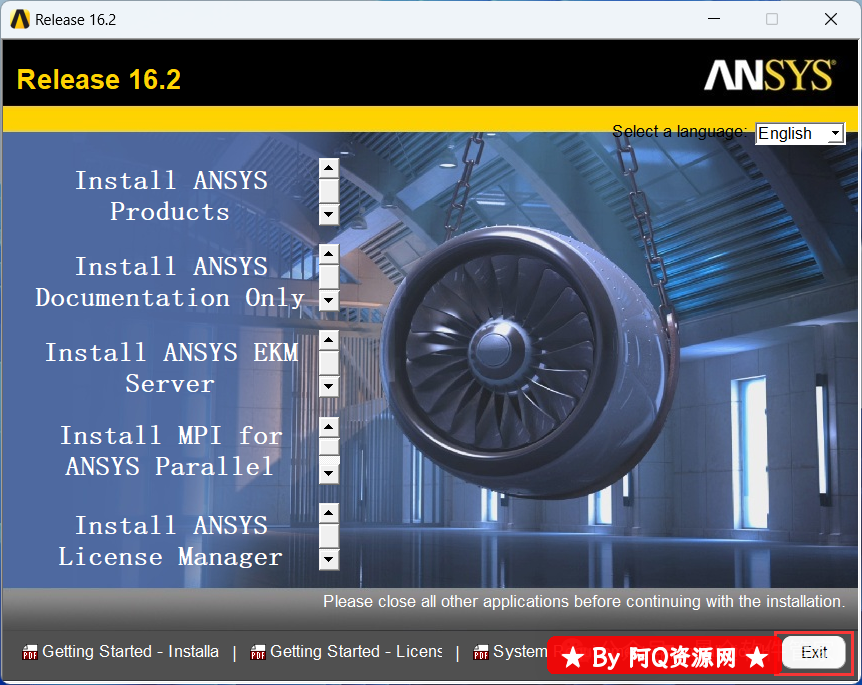Click the ANSYS logo icon in the title bar
The height and width of the screenshot is (685, 862).
pos(20,20)
